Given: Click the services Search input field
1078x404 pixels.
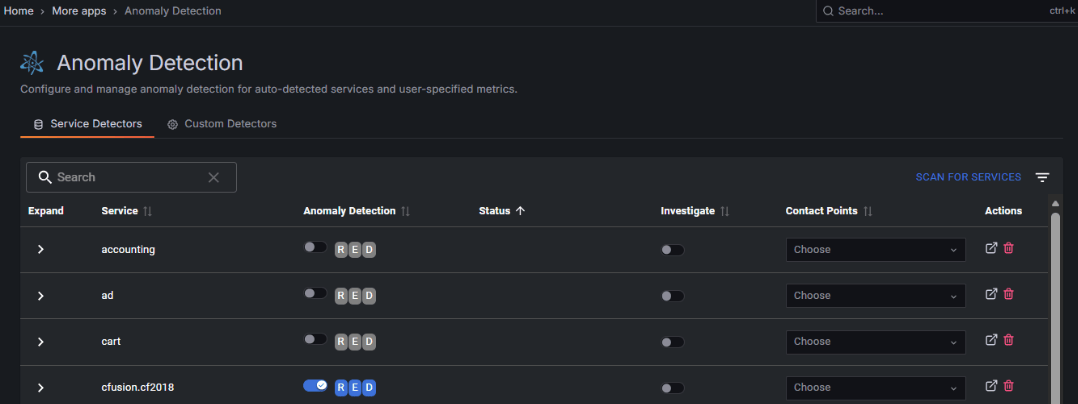Looking at the screenshot, I should point(125,177).
